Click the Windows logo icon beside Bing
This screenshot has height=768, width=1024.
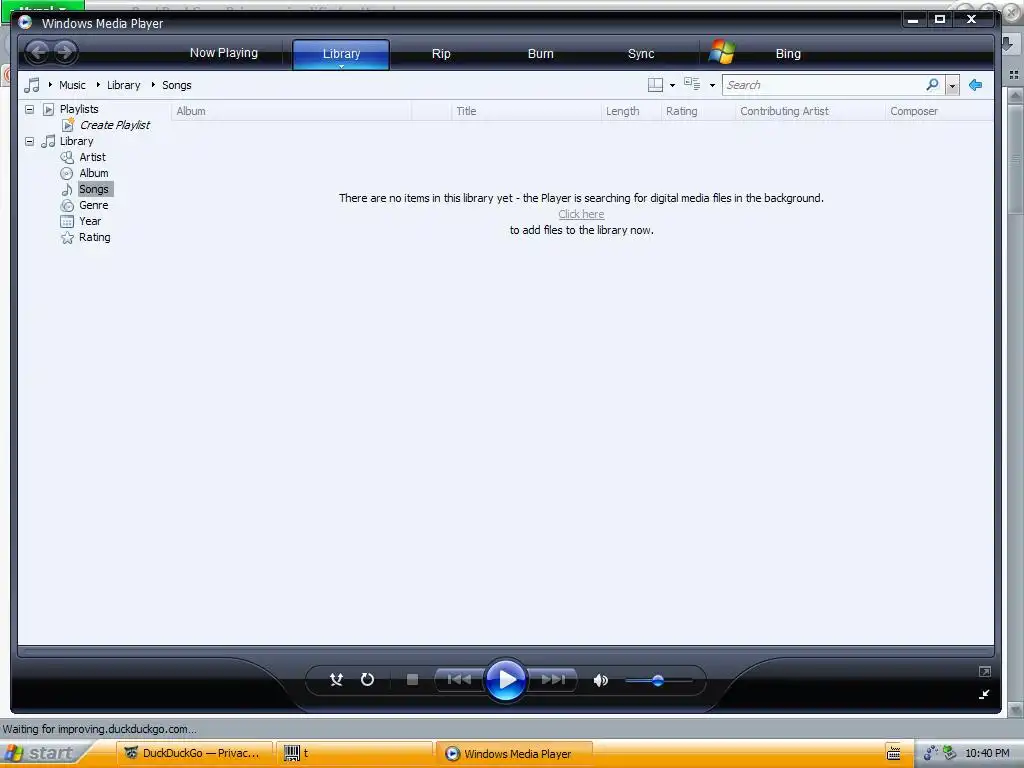(x=722, y=52)
